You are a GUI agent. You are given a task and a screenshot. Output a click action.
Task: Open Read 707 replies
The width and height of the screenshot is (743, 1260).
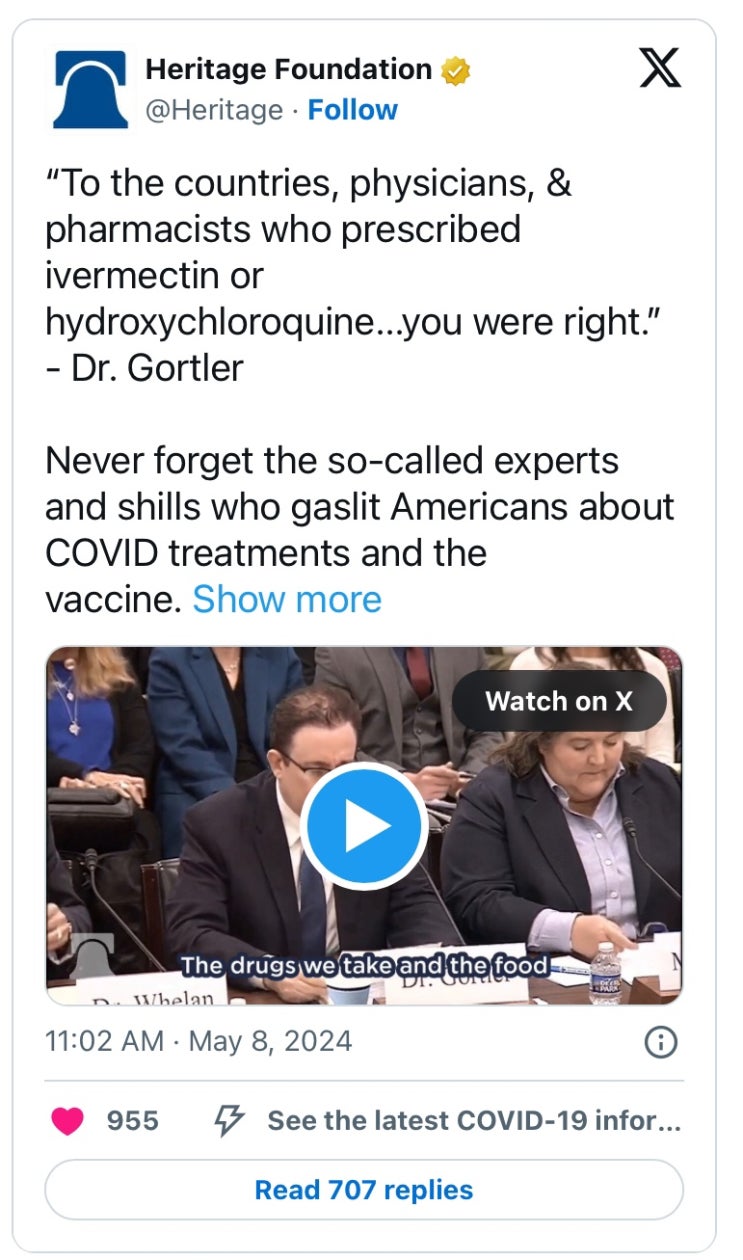point(364,1190)
